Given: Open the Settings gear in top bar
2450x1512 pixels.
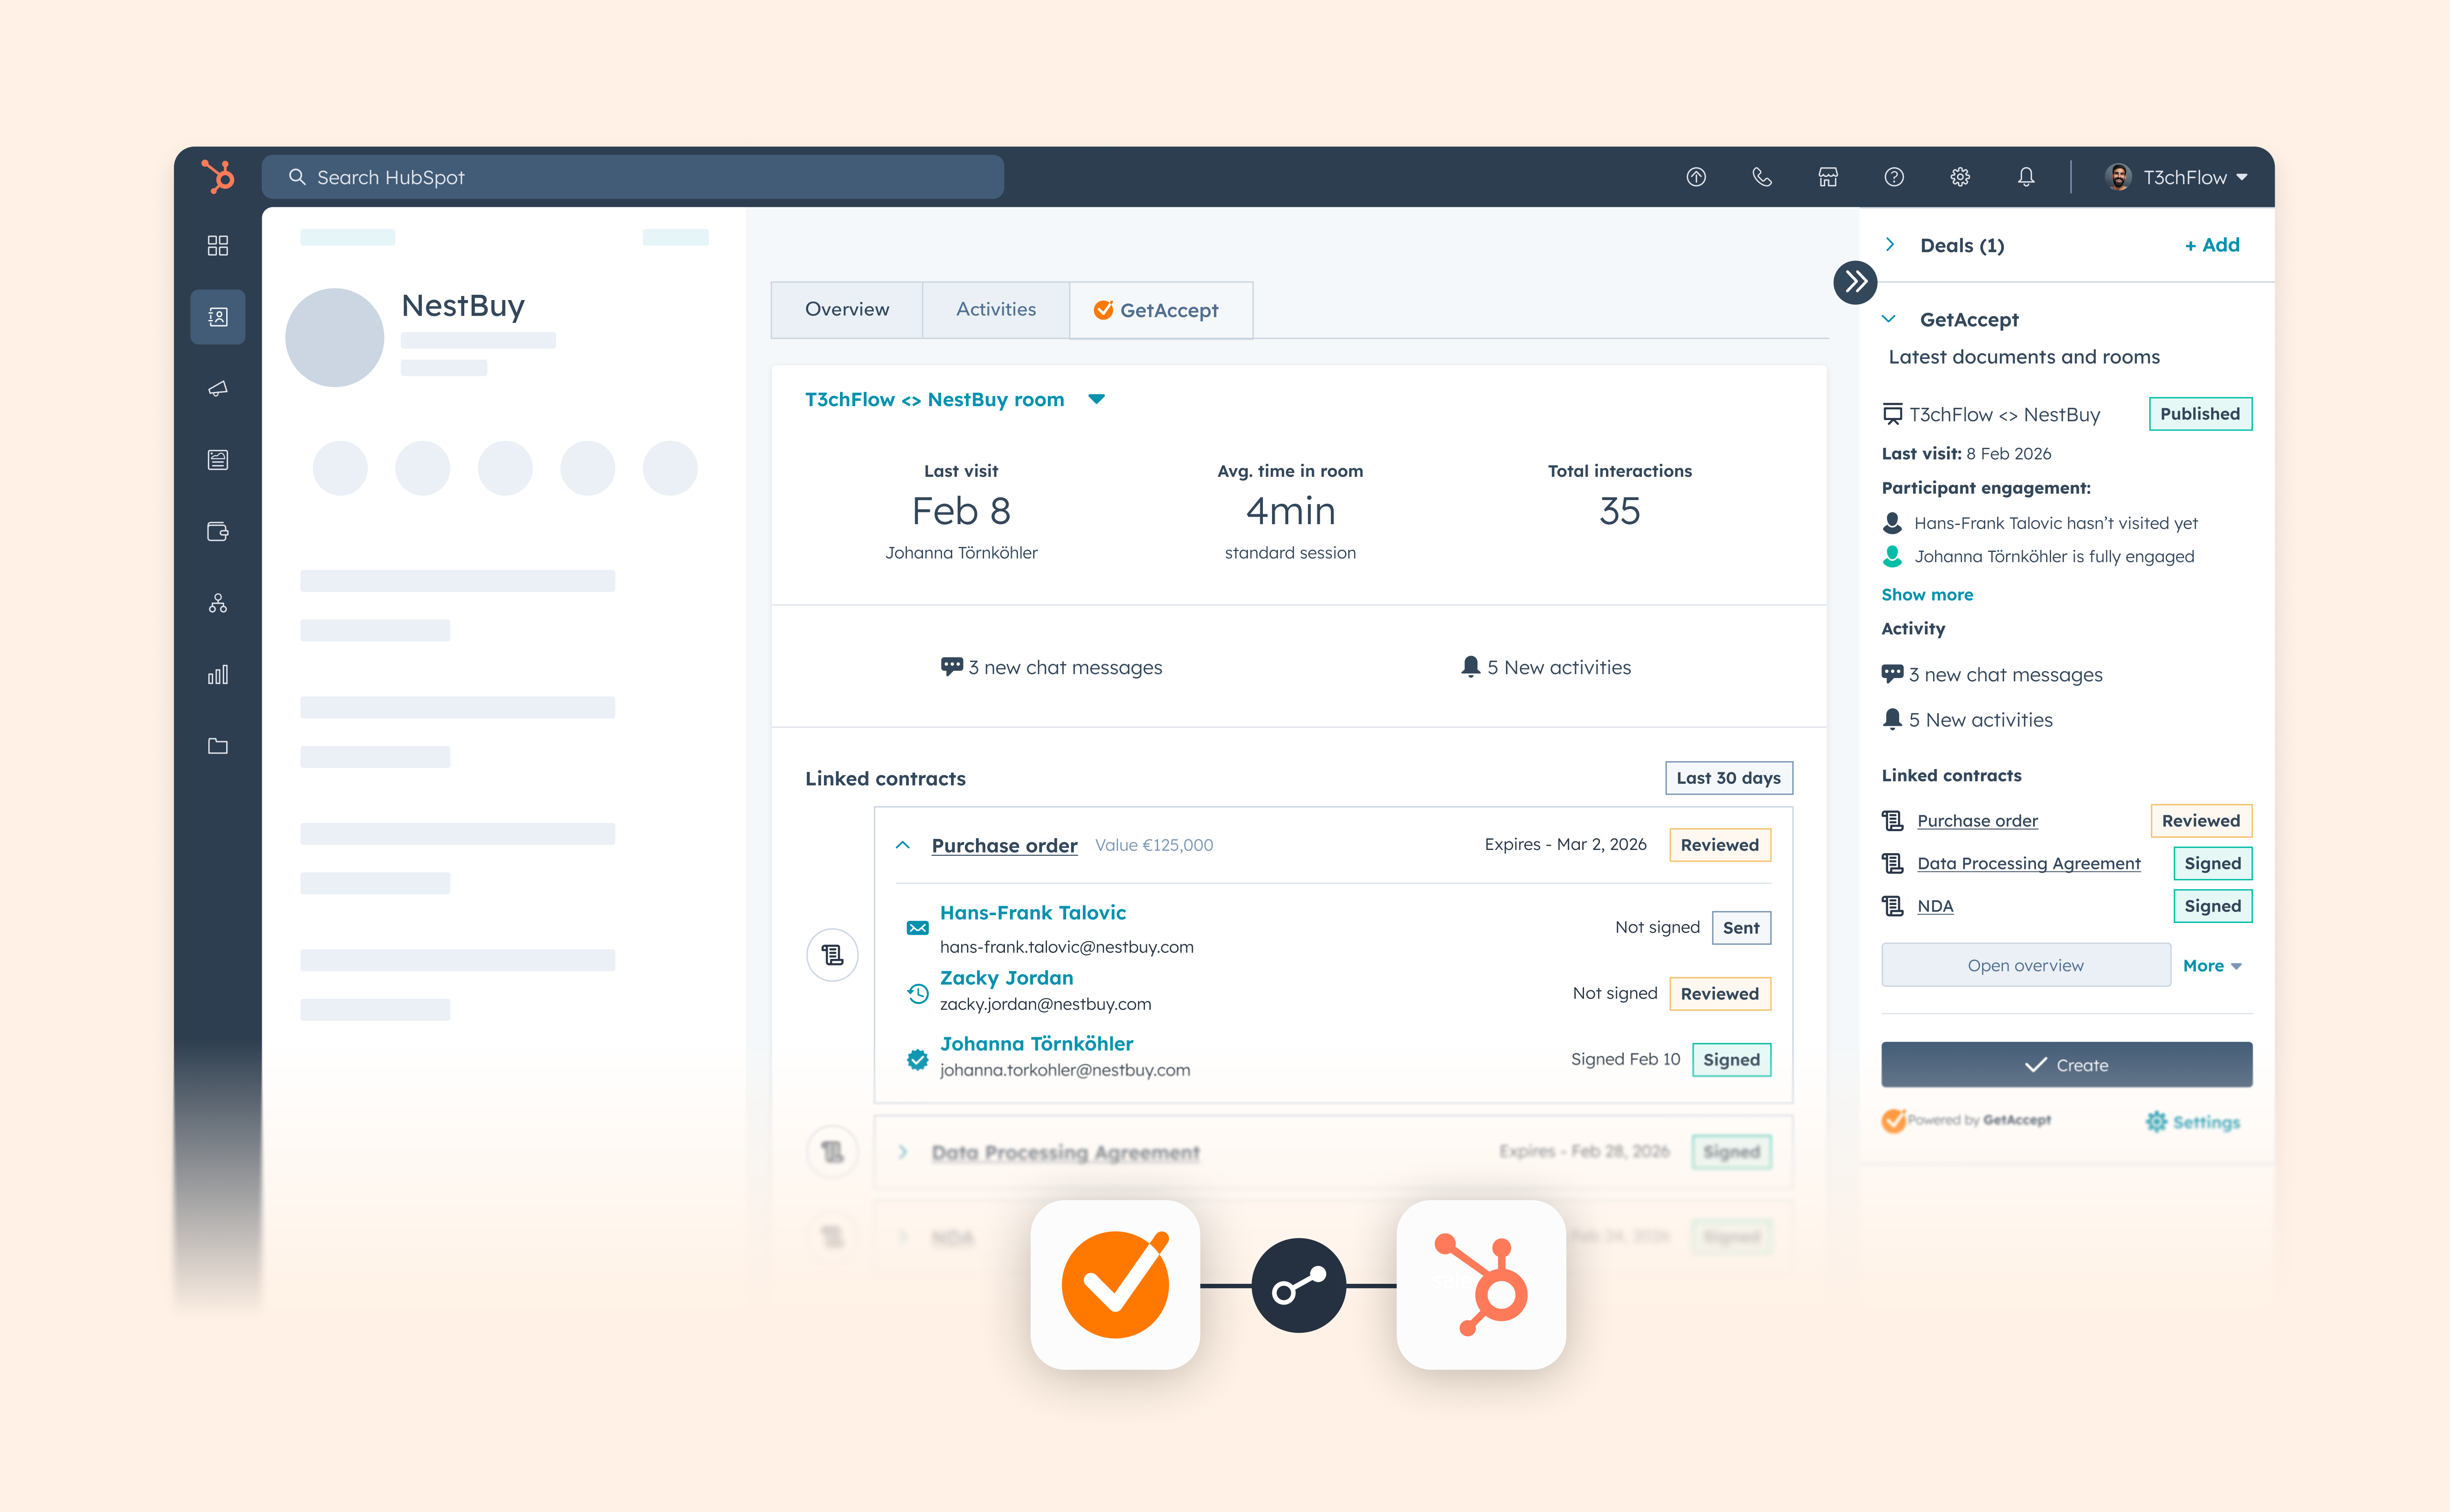Looking at the screenshot, I should click(1960, 177).
